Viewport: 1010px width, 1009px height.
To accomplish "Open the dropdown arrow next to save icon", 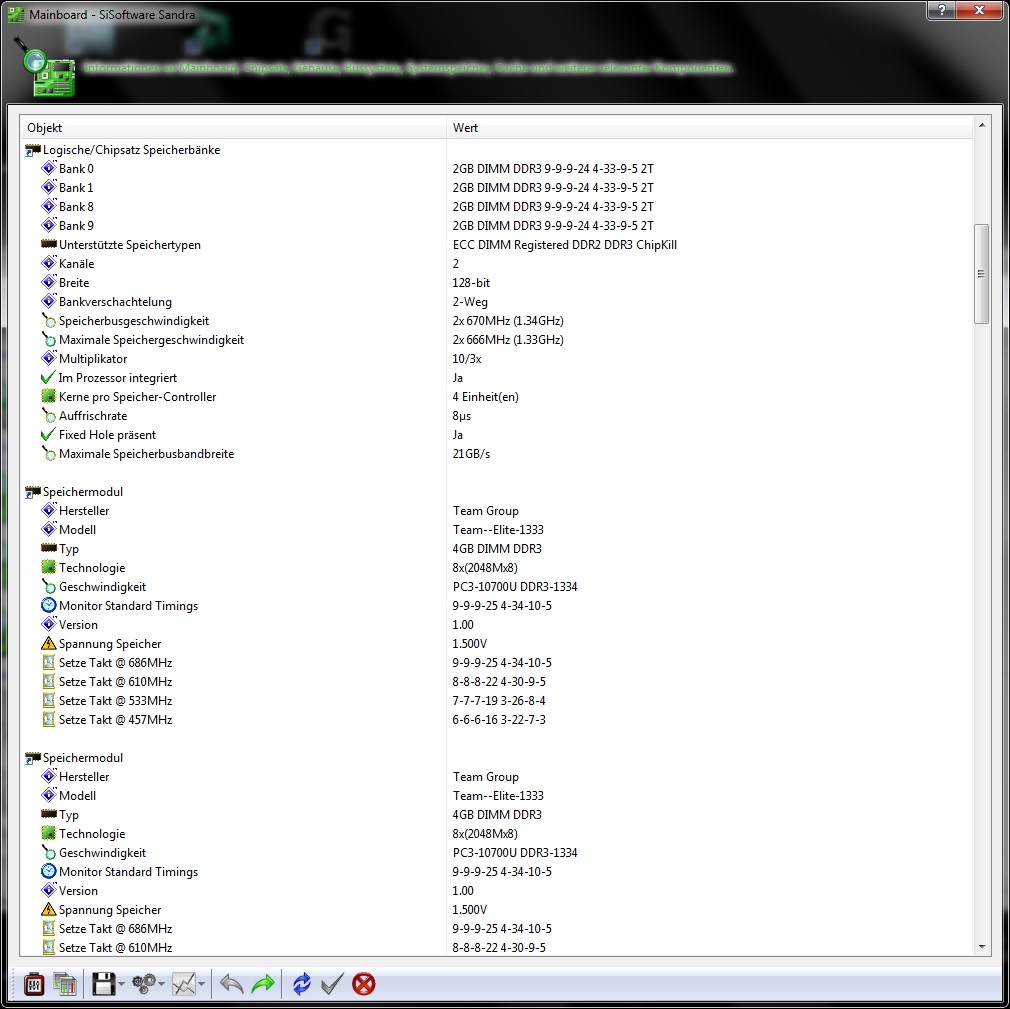I will (121, 984).
